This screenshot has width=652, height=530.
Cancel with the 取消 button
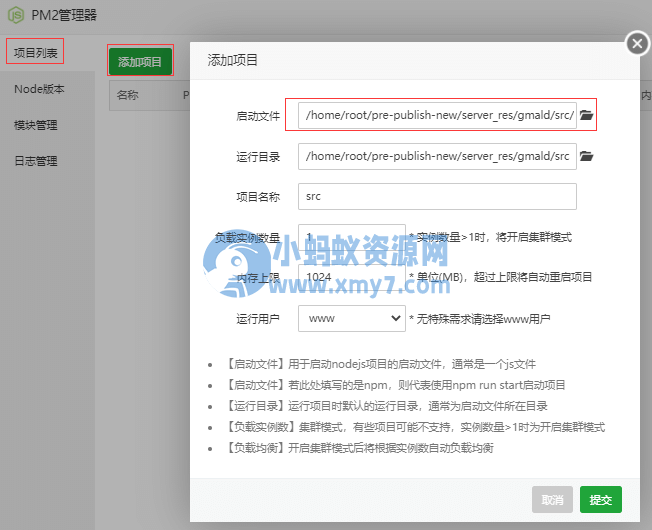click(x=552, y=499)
